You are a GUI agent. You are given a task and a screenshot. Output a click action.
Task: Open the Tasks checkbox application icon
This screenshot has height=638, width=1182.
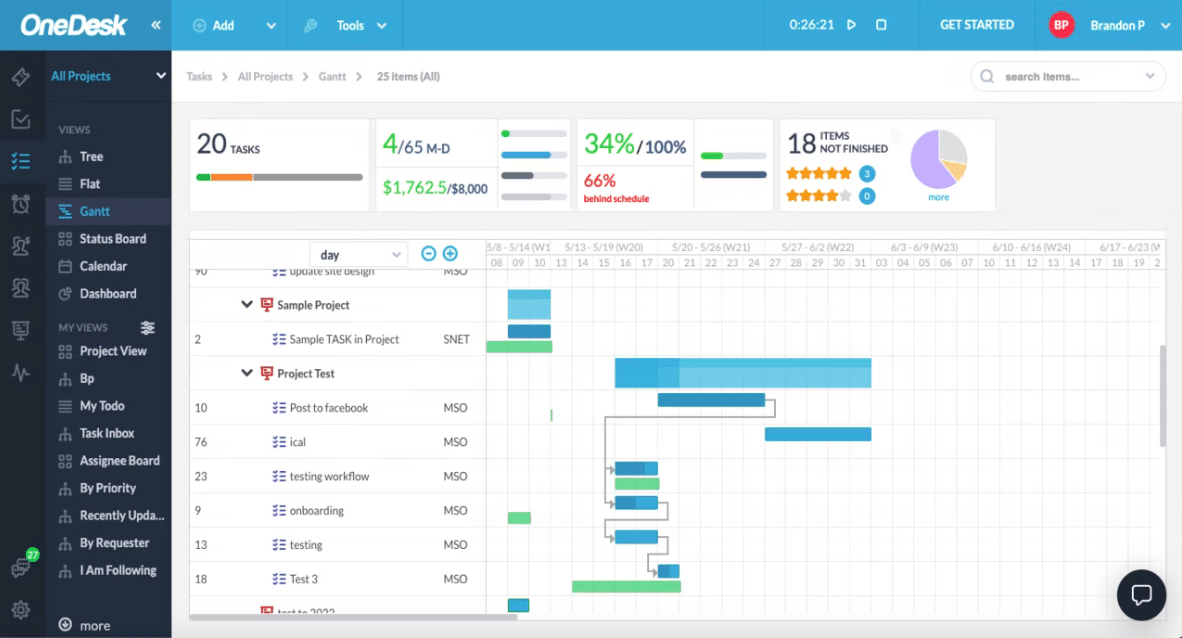(x=21, y=118)
